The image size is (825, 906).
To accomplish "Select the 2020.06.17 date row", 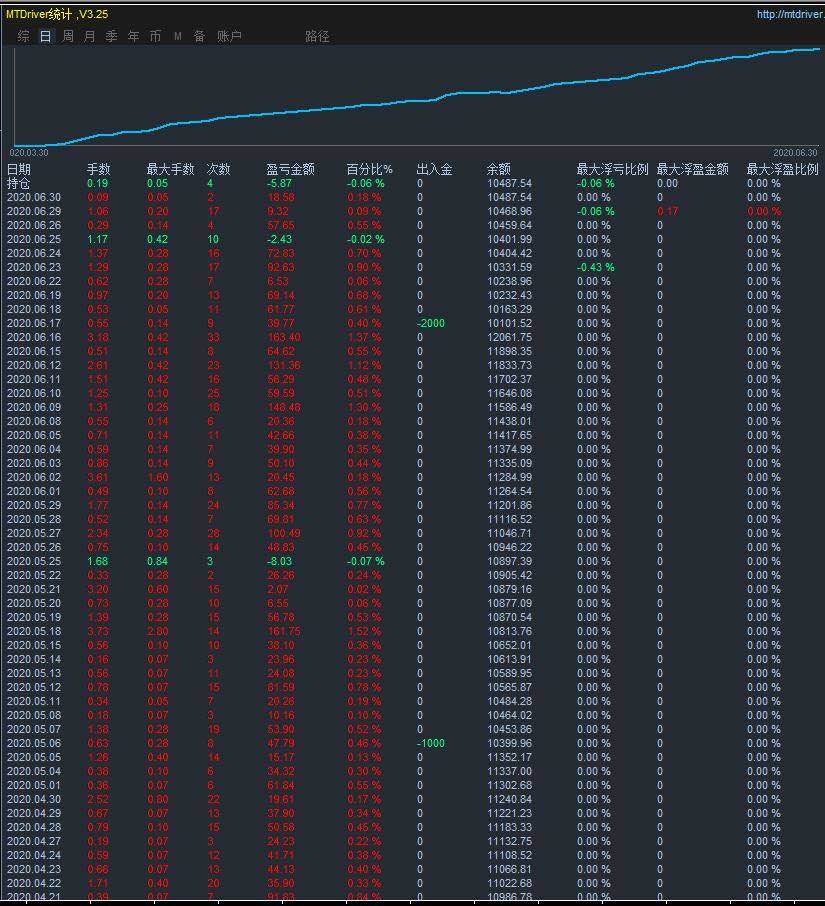I will click(x=34, y=323).
